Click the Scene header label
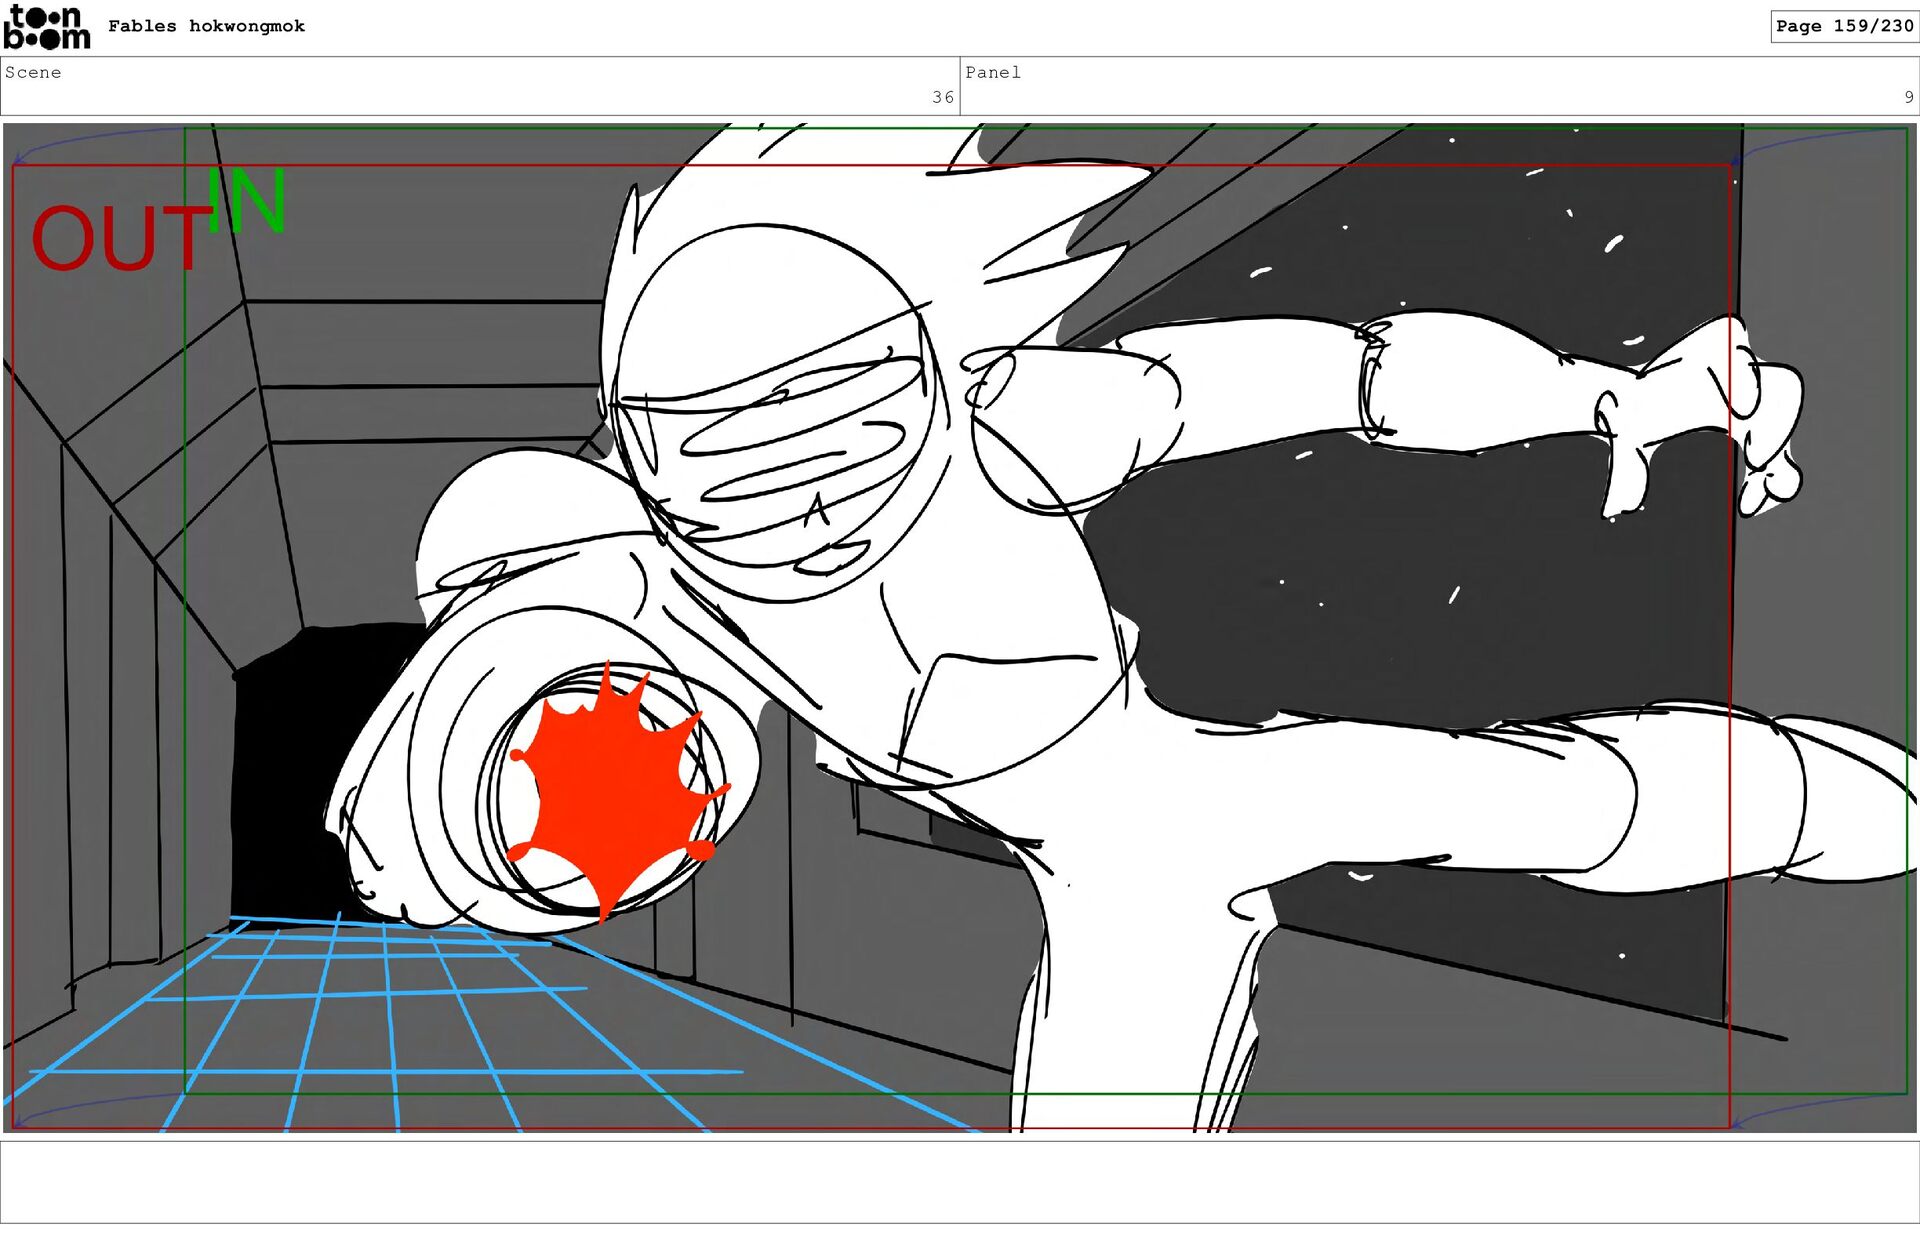 tap(33, 72)
